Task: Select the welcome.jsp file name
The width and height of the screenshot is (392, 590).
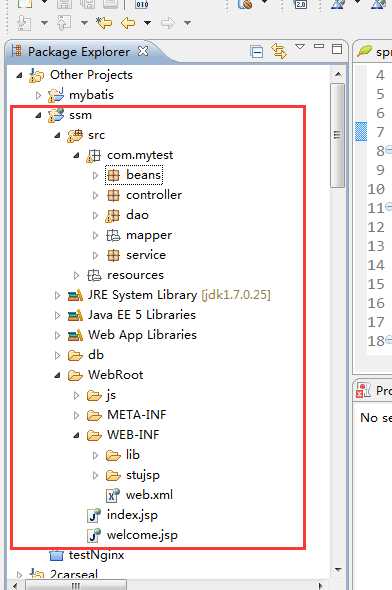Action: (x=142, y=535)
